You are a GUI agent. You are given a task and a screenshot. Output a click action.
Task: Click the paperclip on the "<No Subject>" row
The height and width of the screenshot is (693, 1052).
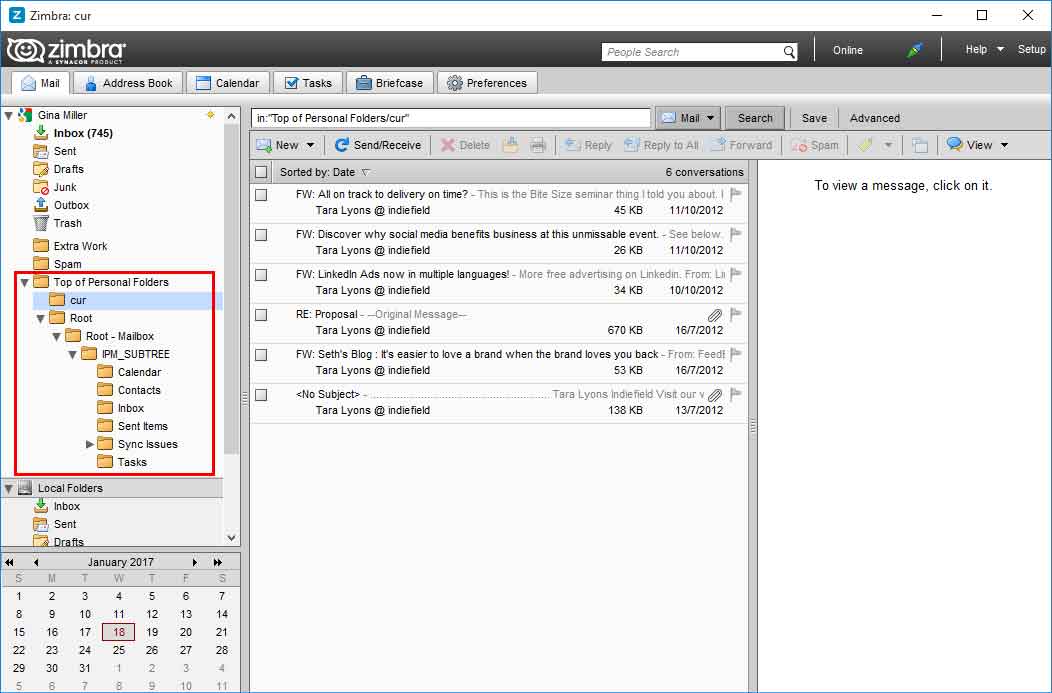[715, 395]
